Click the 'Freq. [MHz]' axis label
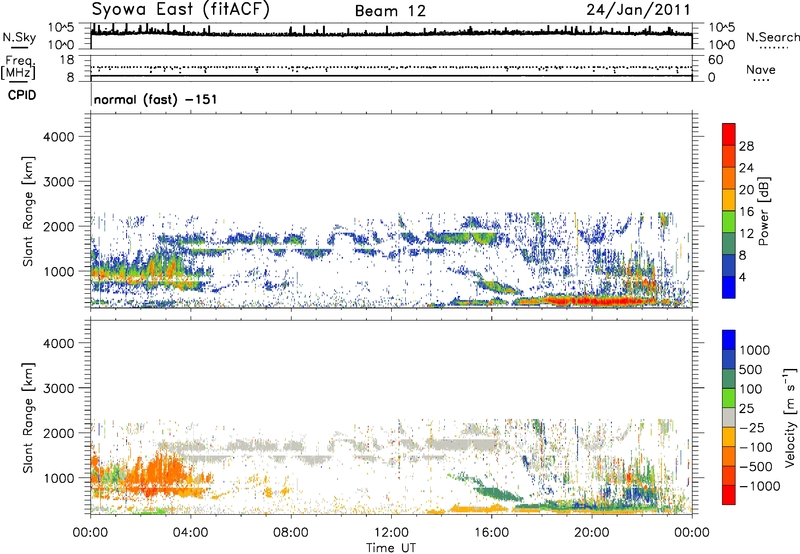Screen dimensions: 800x554 point(18,68)
